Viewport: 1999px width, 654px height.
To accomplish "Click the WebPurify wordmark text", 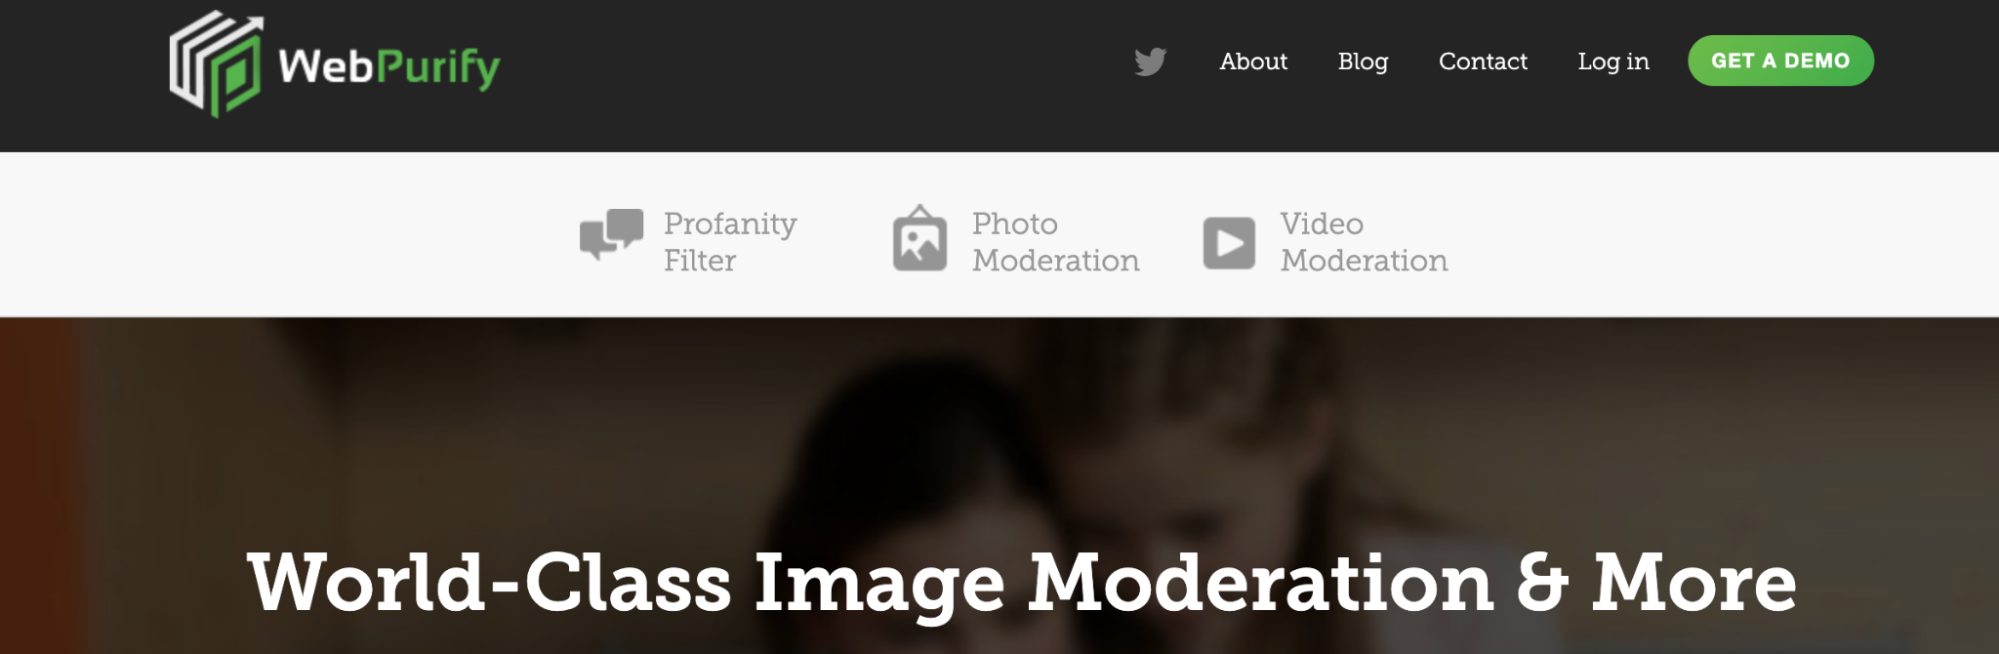I will tap(389, 68).
